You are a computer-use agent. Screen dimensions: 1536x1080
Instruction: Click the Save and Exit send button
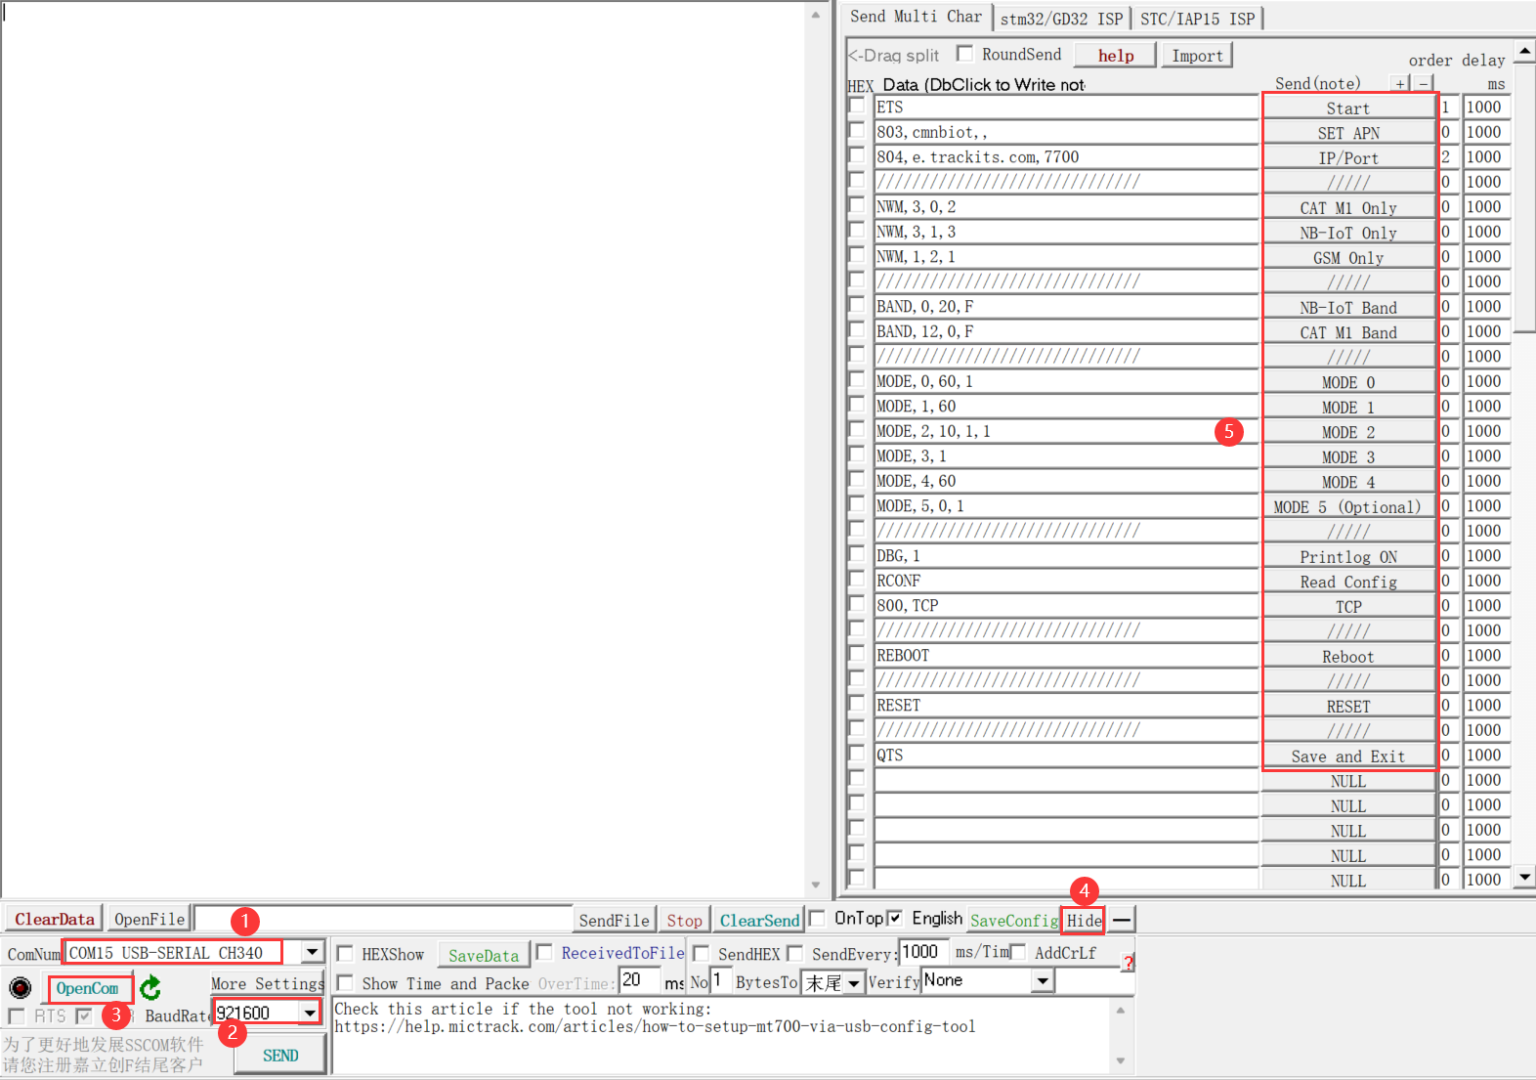1348,756
